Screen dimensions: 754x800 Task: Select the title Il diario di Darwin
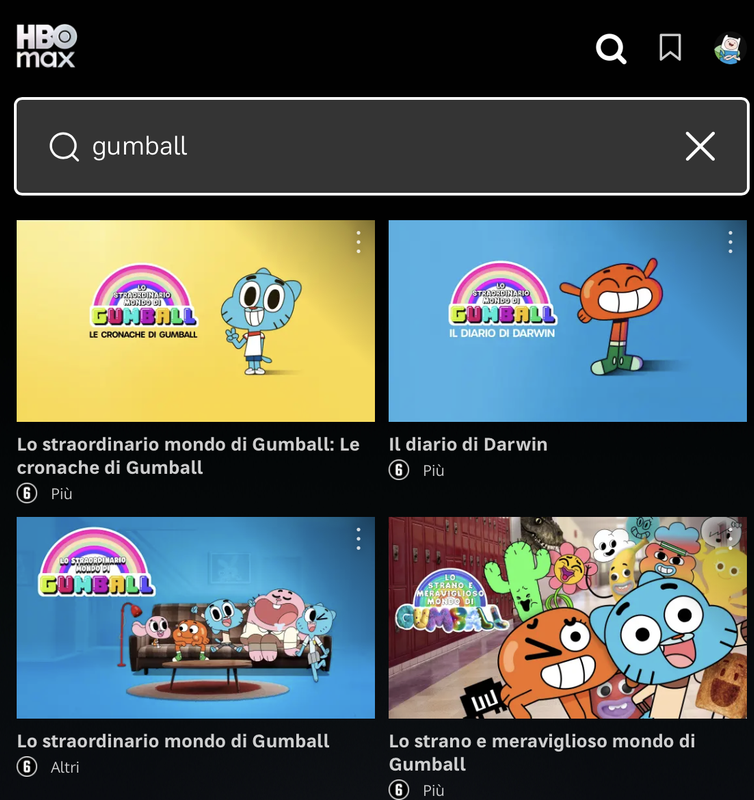point(468,444)
